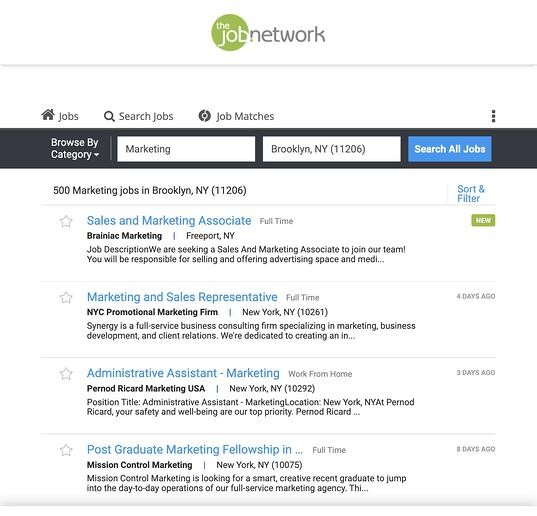Open the Administrative Assistant - Marketing listing

click(x=183, y=373)
